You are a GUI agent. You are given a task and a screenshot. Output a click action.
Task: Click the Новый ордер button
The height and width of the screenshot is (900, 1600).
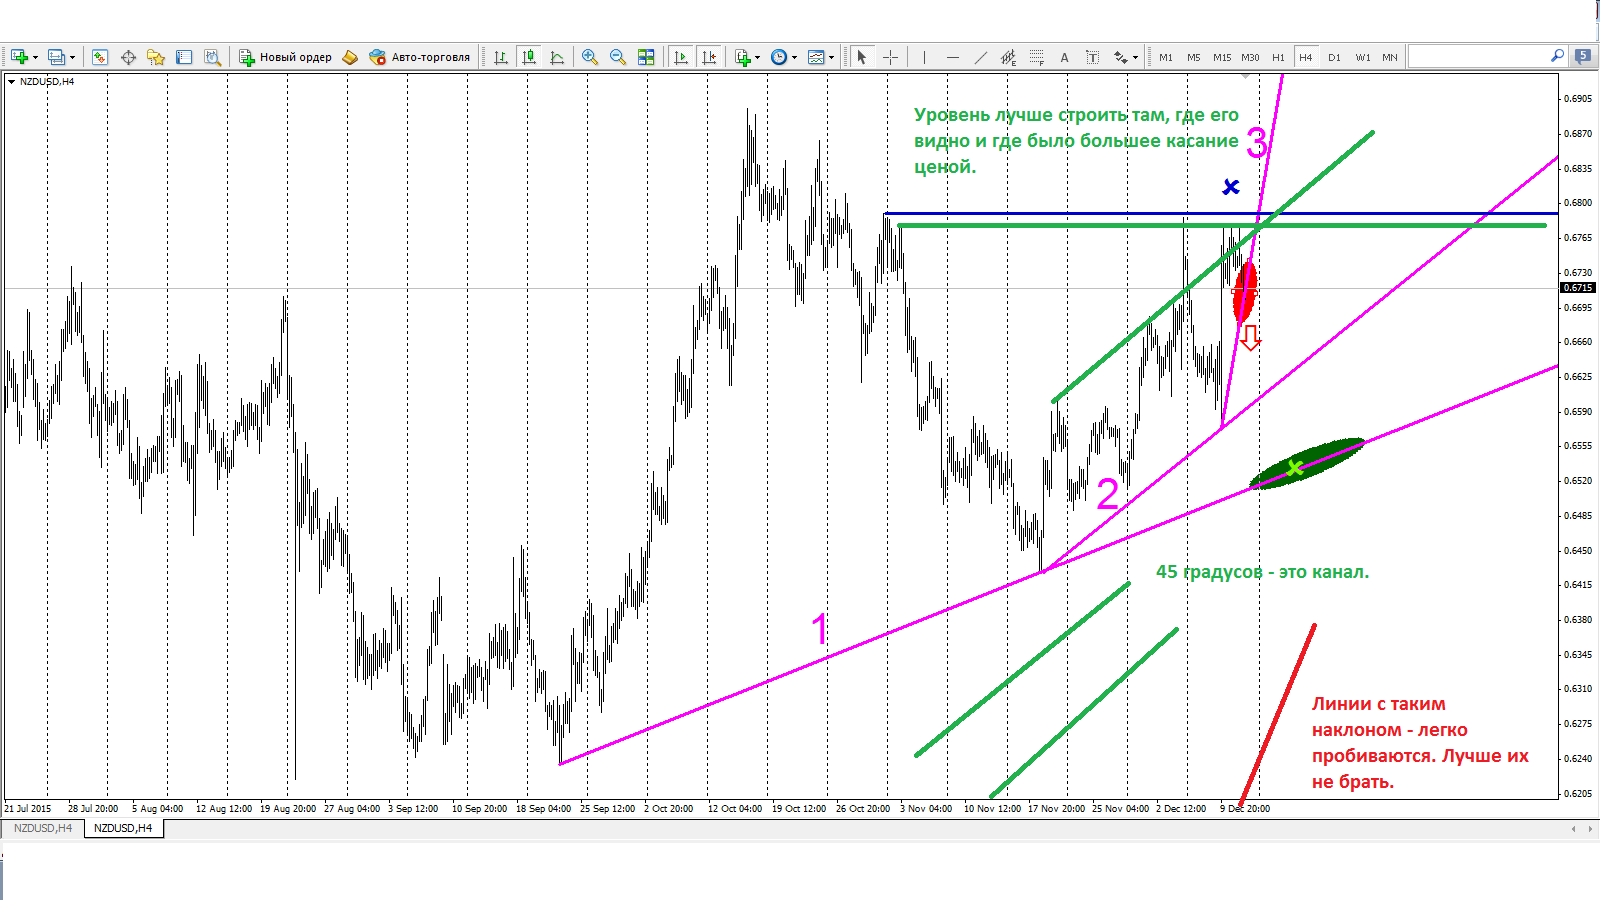pyautogui.click(x=285, y=57)
